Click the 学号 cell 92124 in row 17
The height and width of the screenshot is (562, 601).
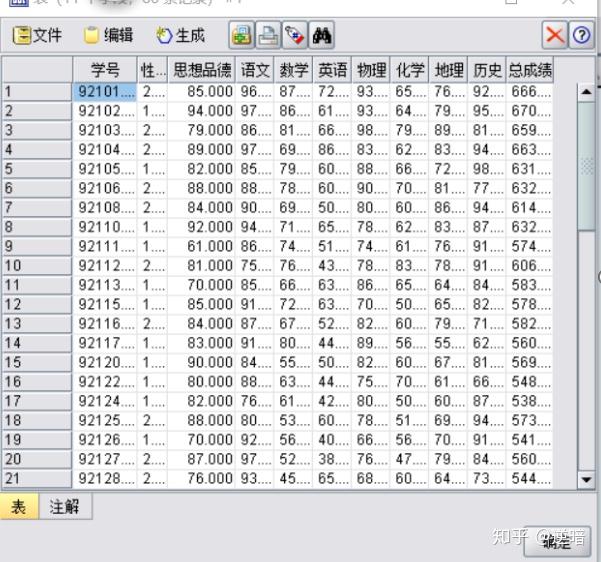tap(105, 401)
